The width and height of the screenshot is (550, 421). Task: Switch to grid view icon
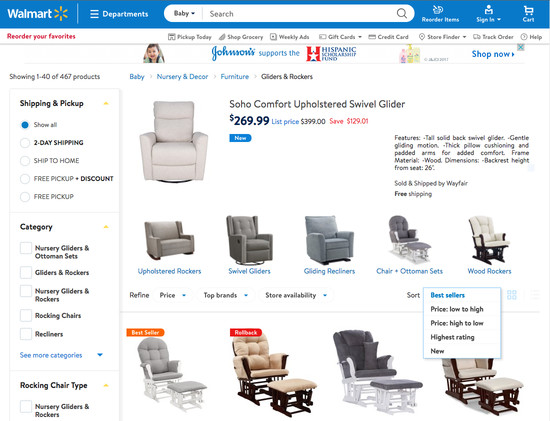pyautogui.click(x=512, y=295)
